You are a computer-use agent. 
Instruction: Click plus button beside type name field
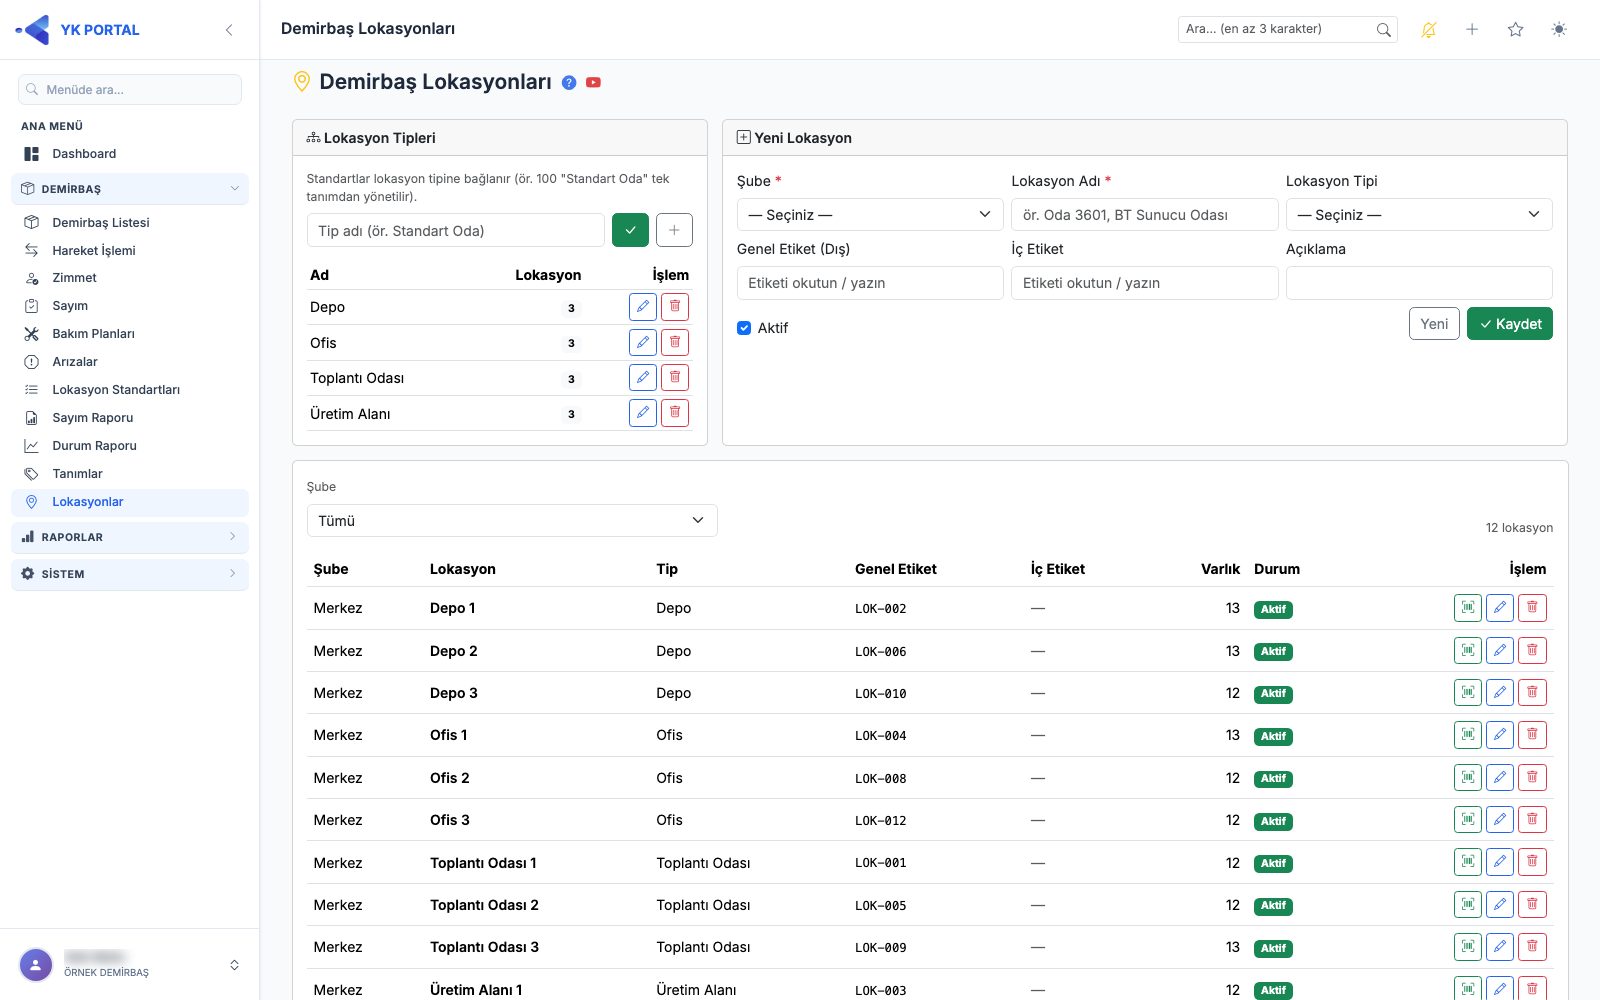pos(674,230)
